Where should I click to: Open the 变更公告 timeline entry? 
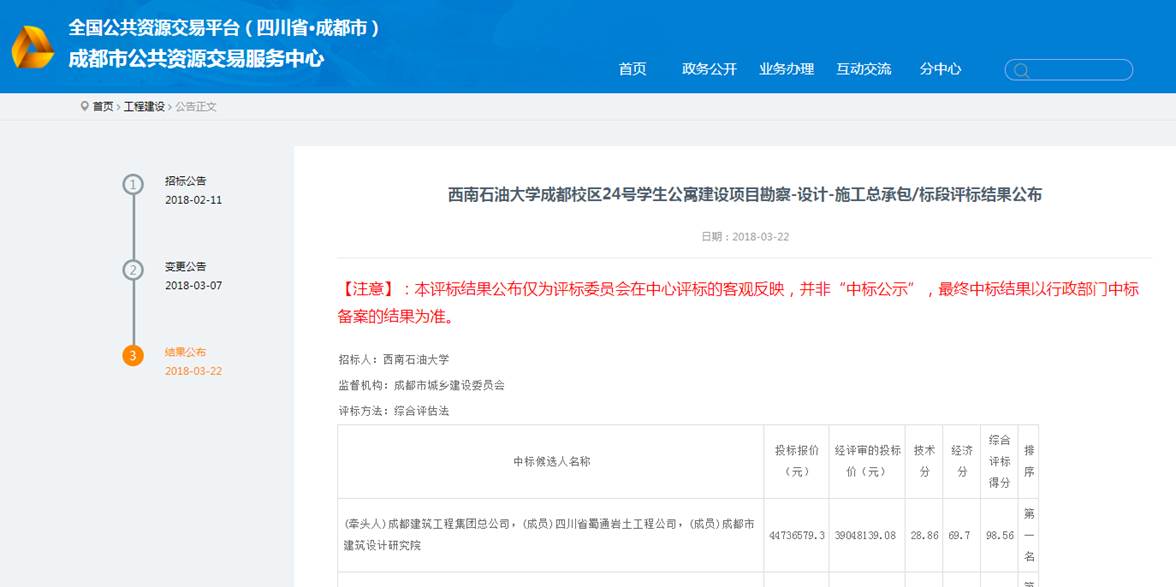pos(185,266)
